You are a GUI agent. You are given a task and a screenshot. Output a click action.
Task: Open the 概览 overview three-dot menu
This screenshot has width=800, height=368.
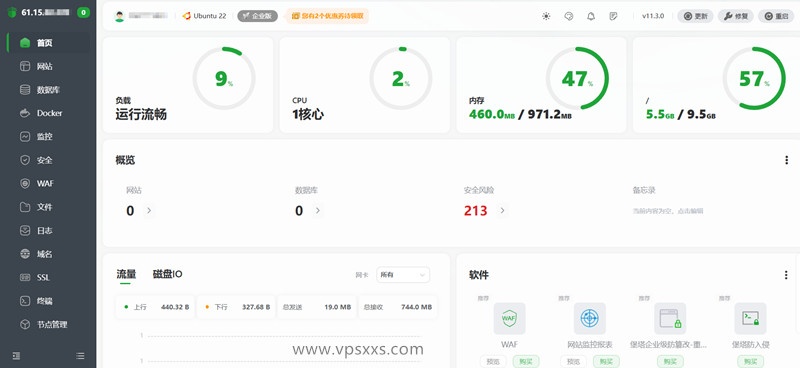[786, 160]
